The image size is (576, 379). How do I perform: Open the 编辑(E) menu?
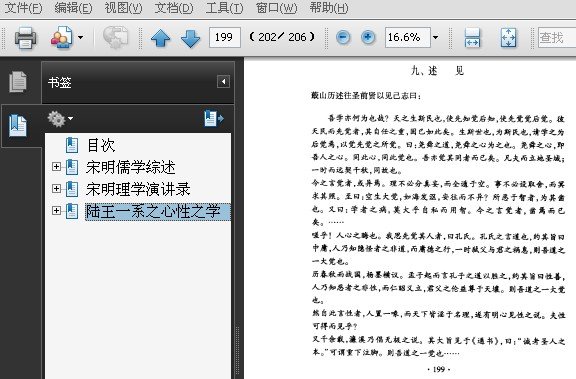[x=73, y=8]
